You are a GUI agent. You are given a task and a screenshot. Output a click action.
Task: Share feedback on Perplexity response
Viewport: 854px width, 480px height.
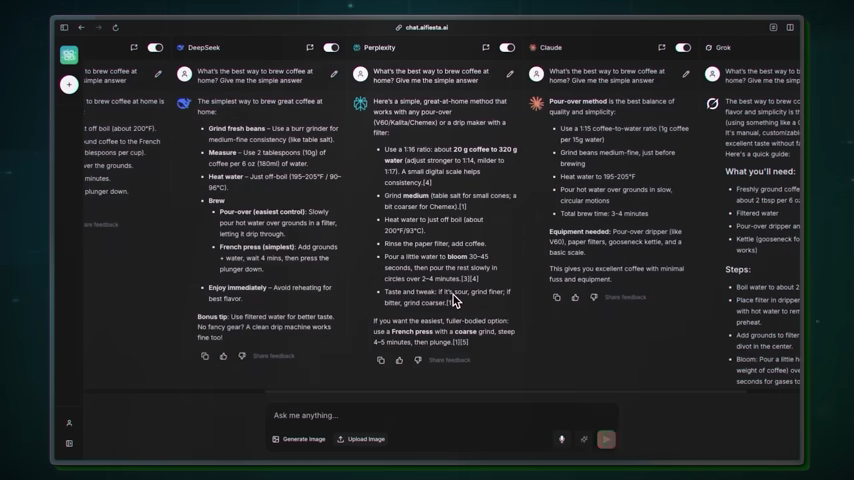pyautogui.click(x=449, y=360)
